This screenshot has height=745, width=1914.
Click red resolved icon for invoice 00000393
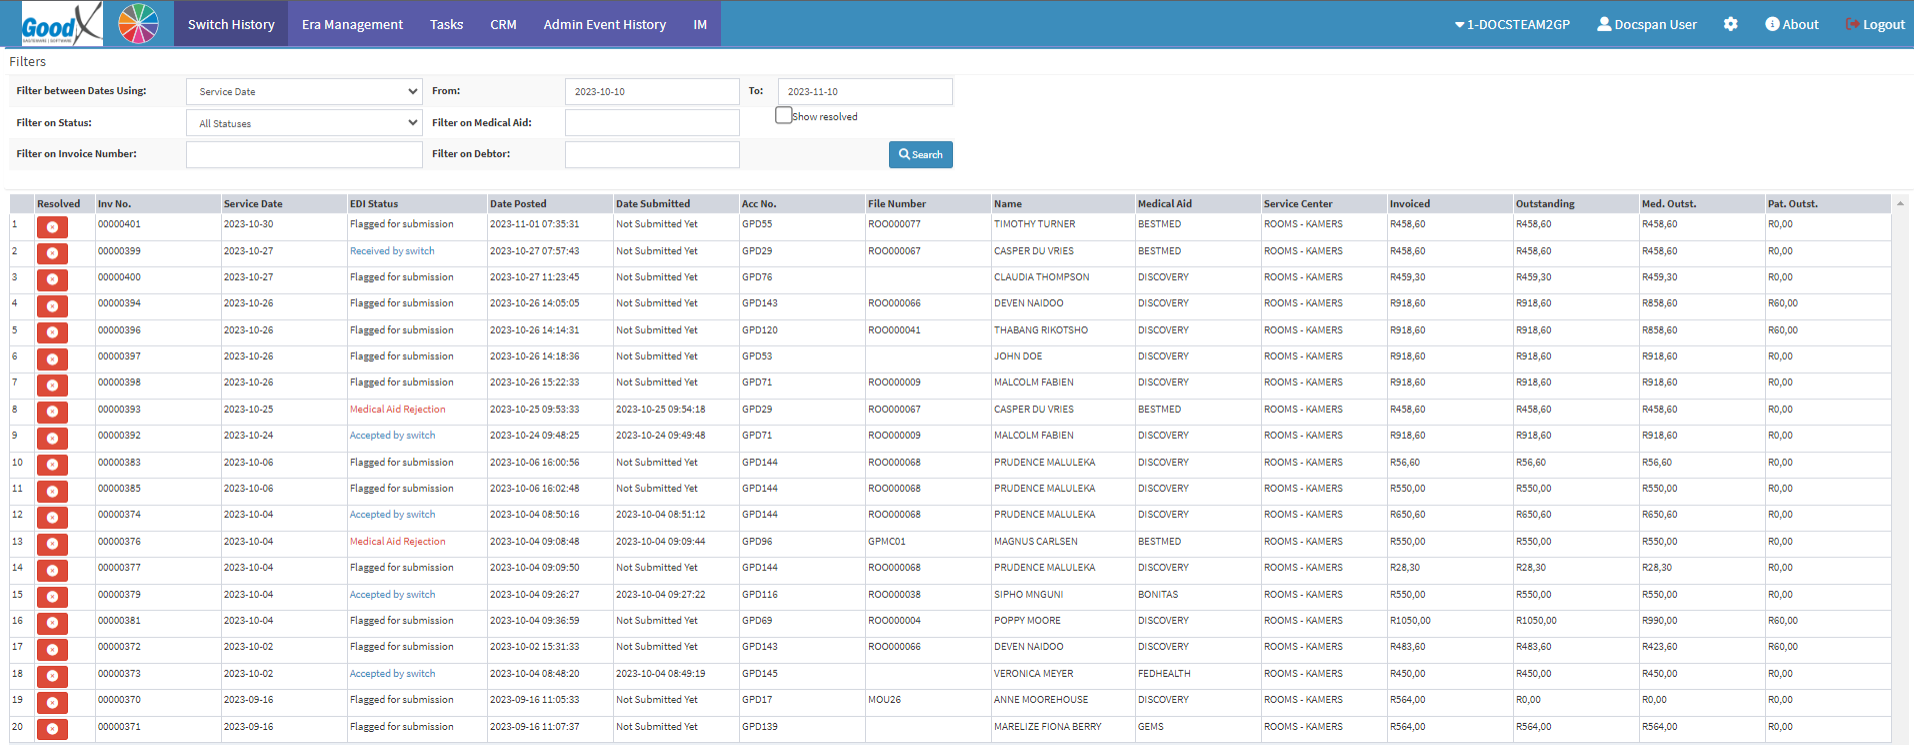tap(52, 412)
